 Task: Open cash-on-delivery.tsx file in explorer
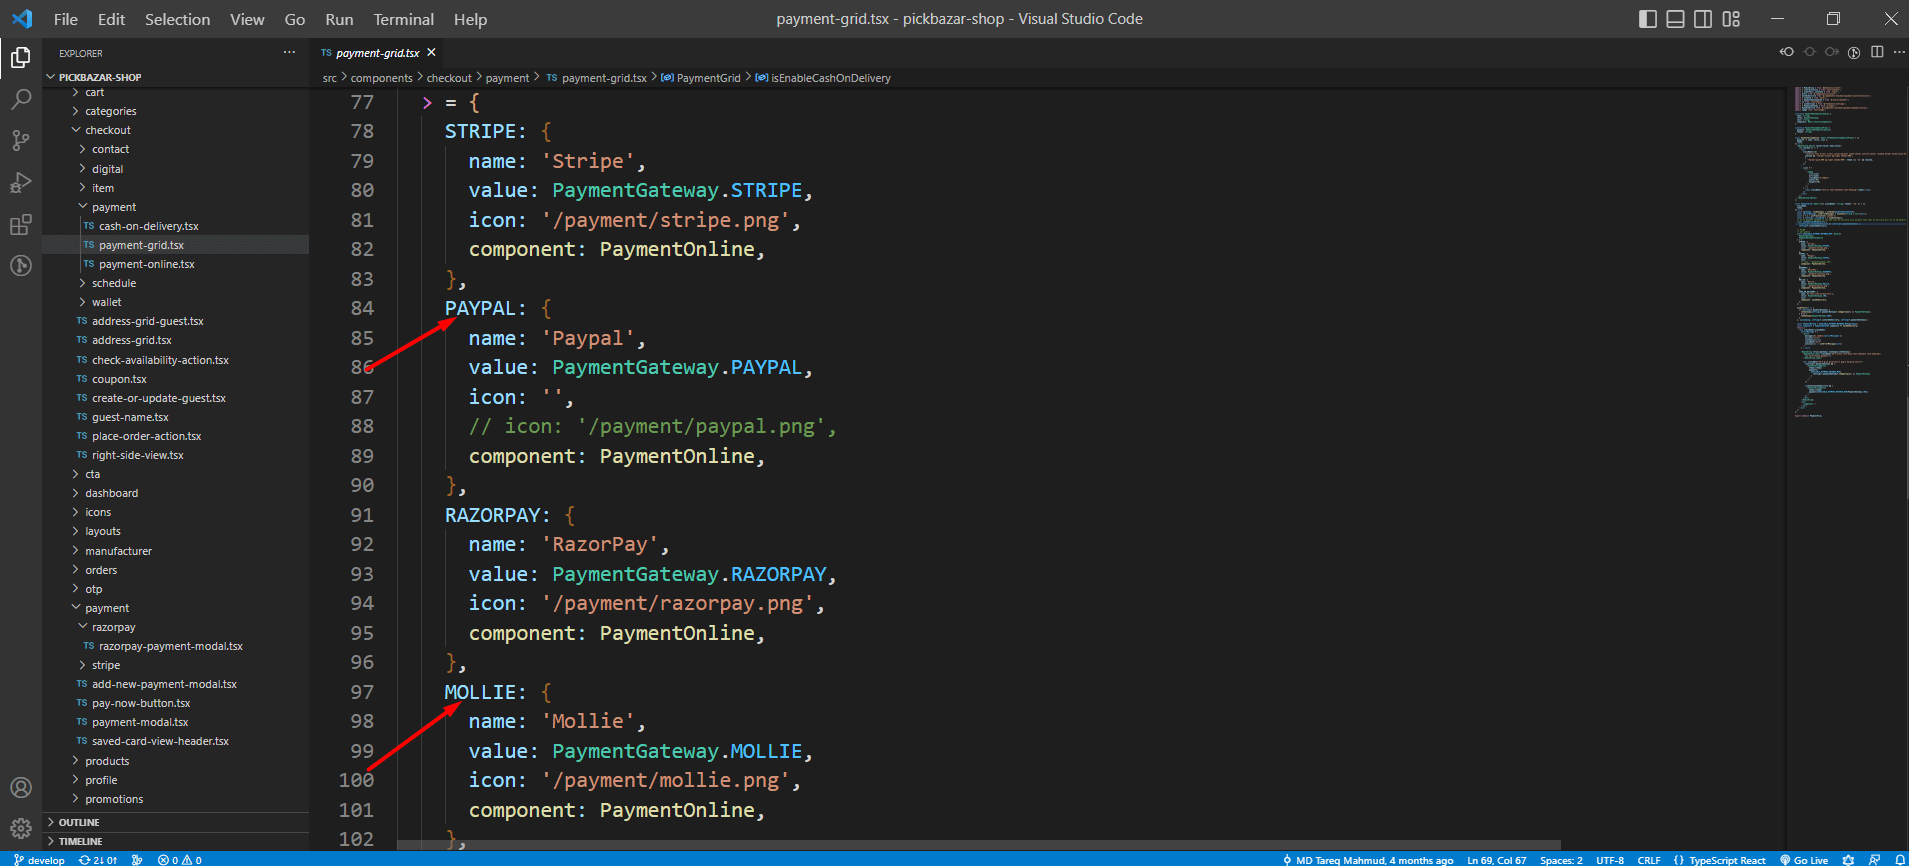click(148, 226)
